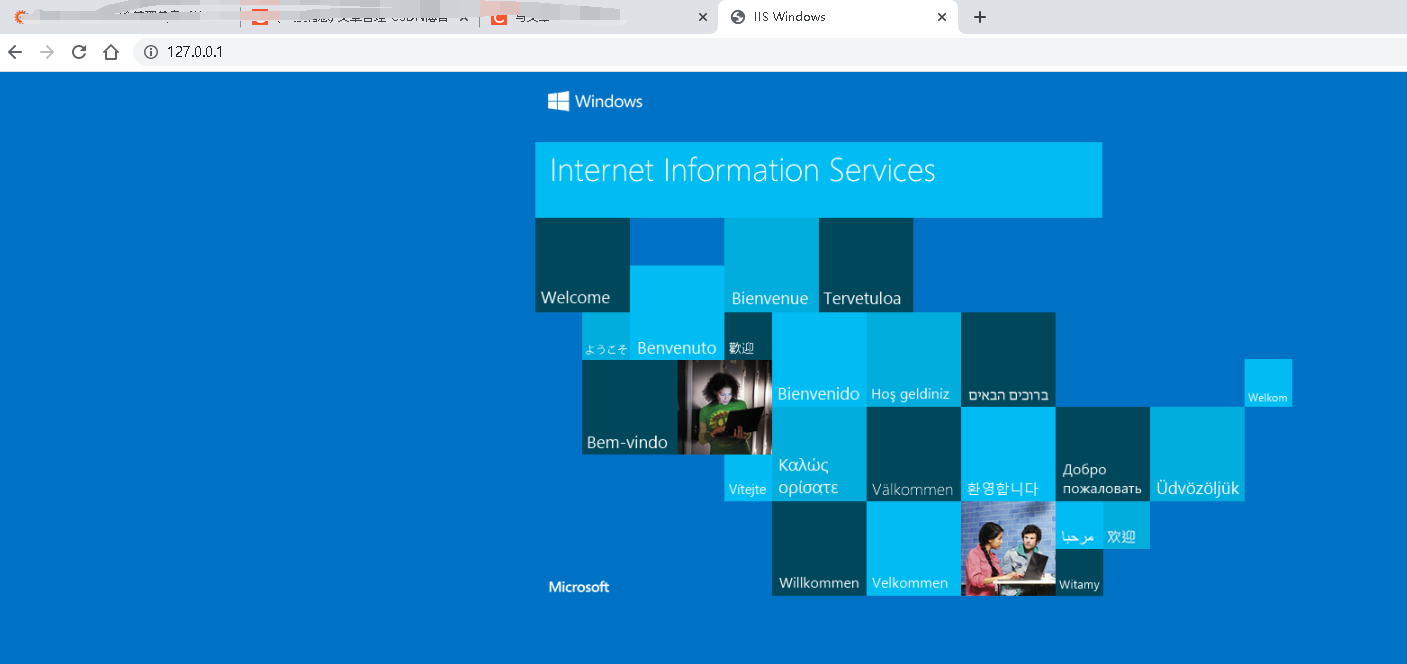The image size is (1407, 664).
Task: Switch to the IIS Windows tab
Action: coord(838,17)
